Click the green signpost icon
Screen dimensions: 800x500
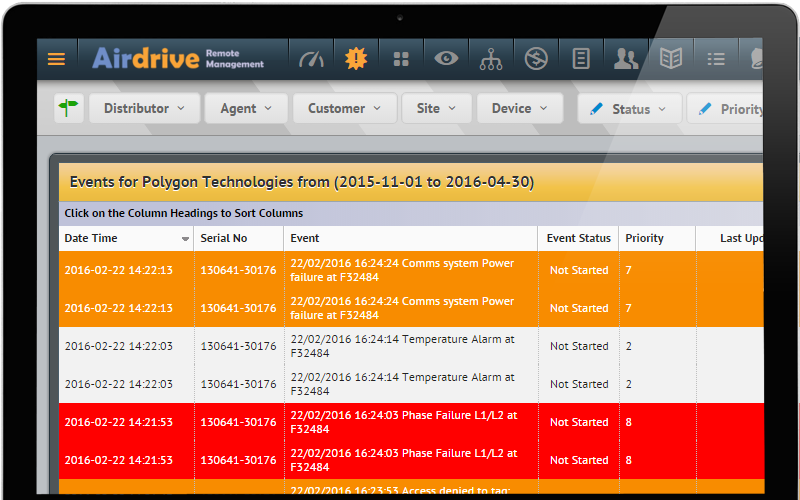point(68,108)
